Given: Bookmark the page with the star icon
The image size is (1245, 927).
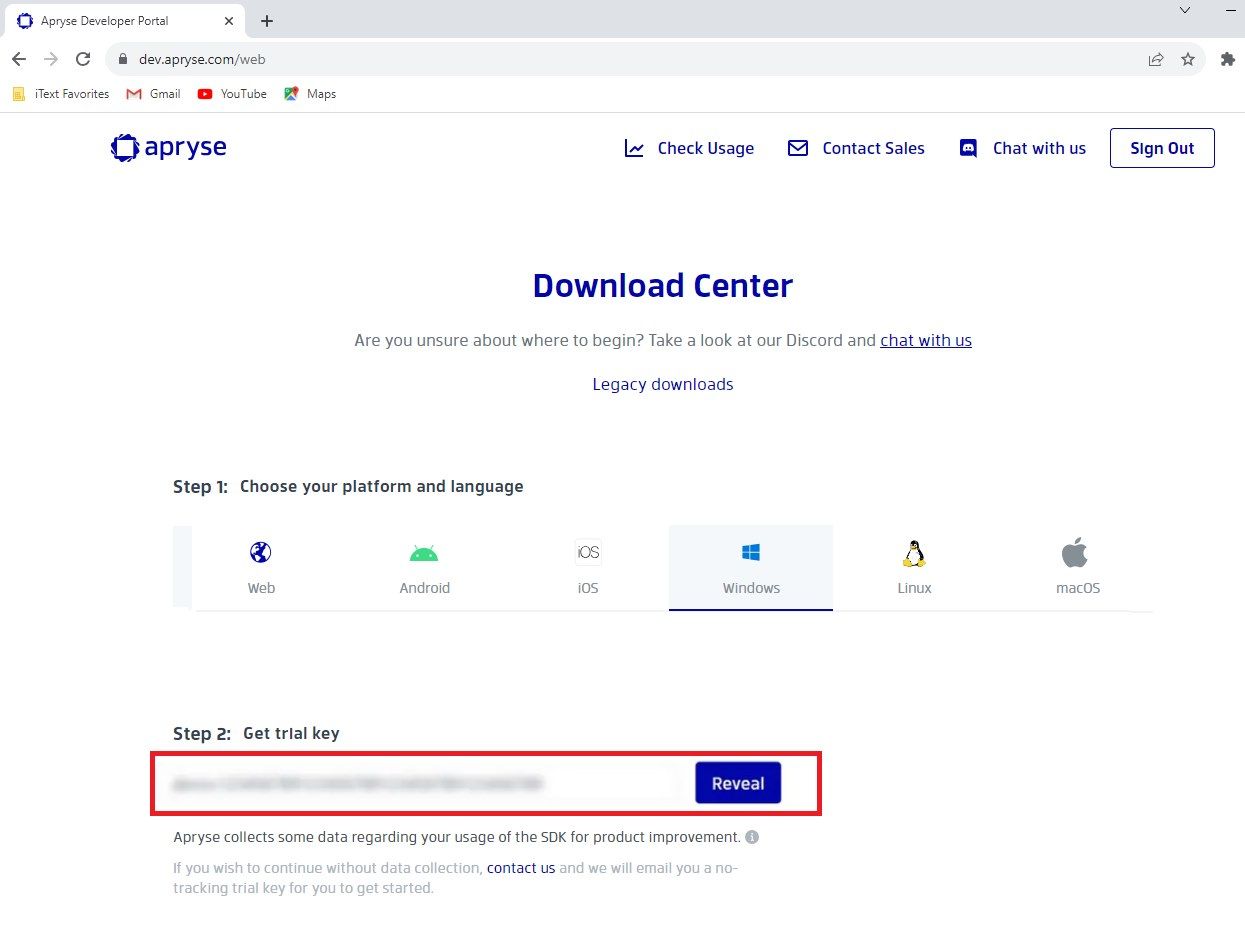Looking at the screenshot, I should pyautogui.click(x=1188, y=59).
